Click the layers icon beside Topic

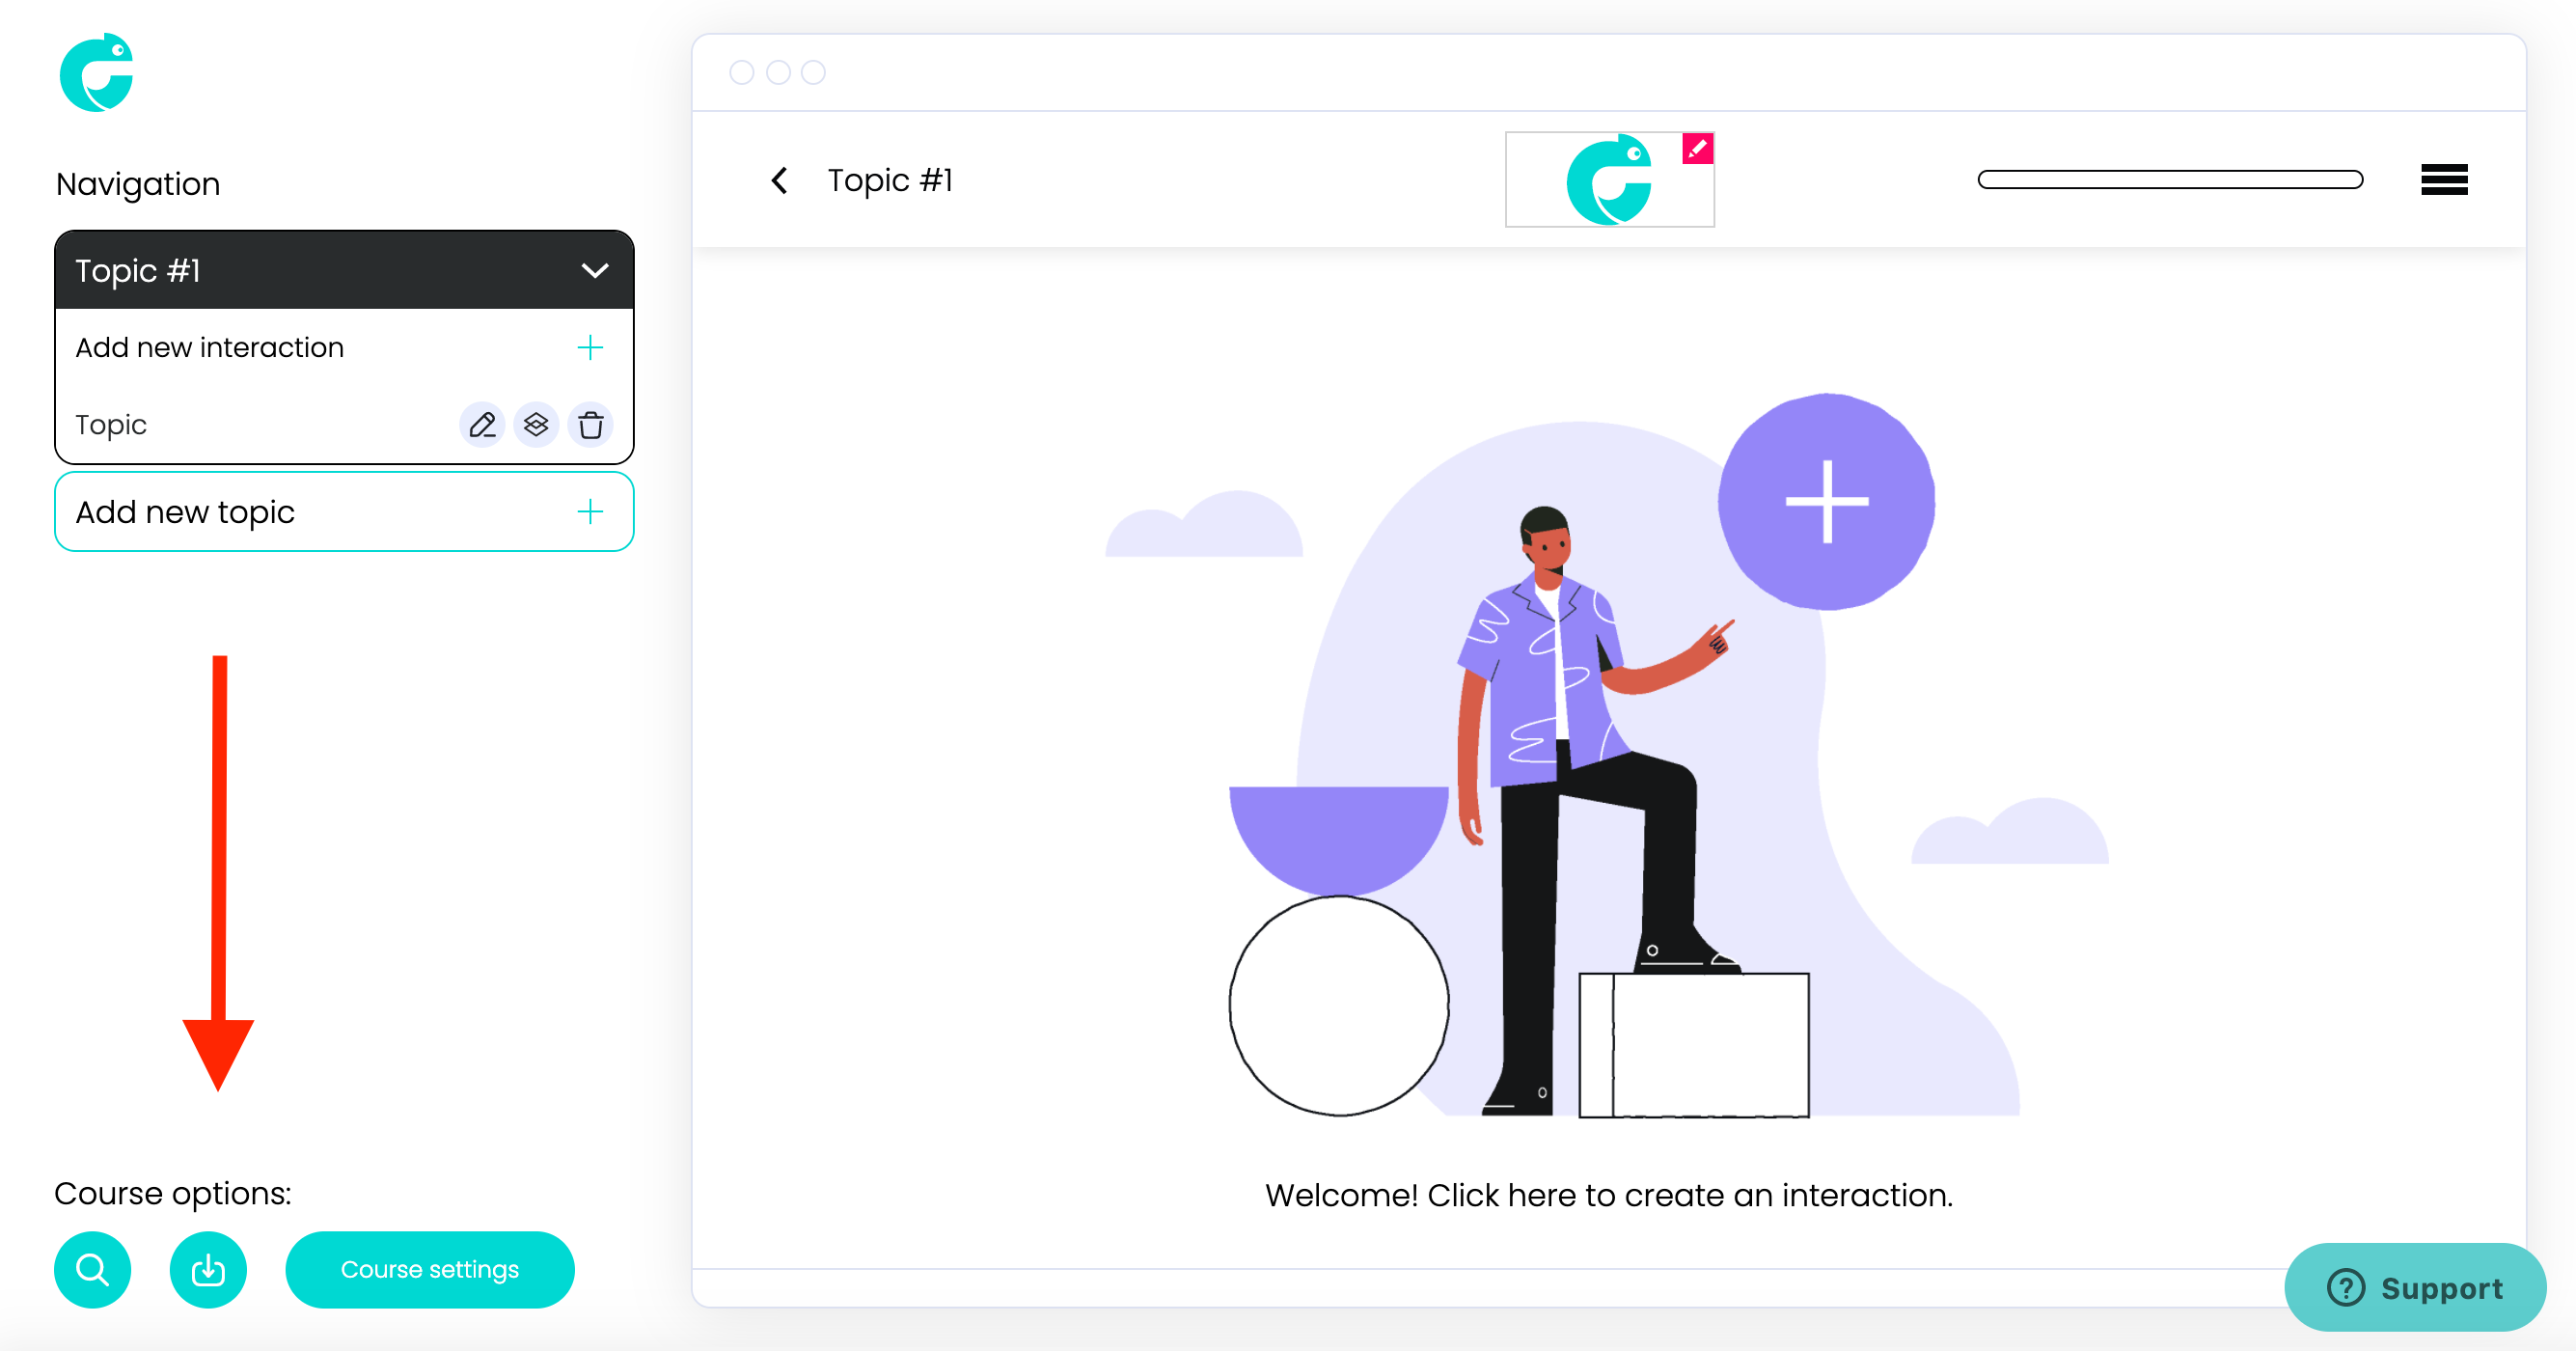pyautogui.click(x=536, y=425)
